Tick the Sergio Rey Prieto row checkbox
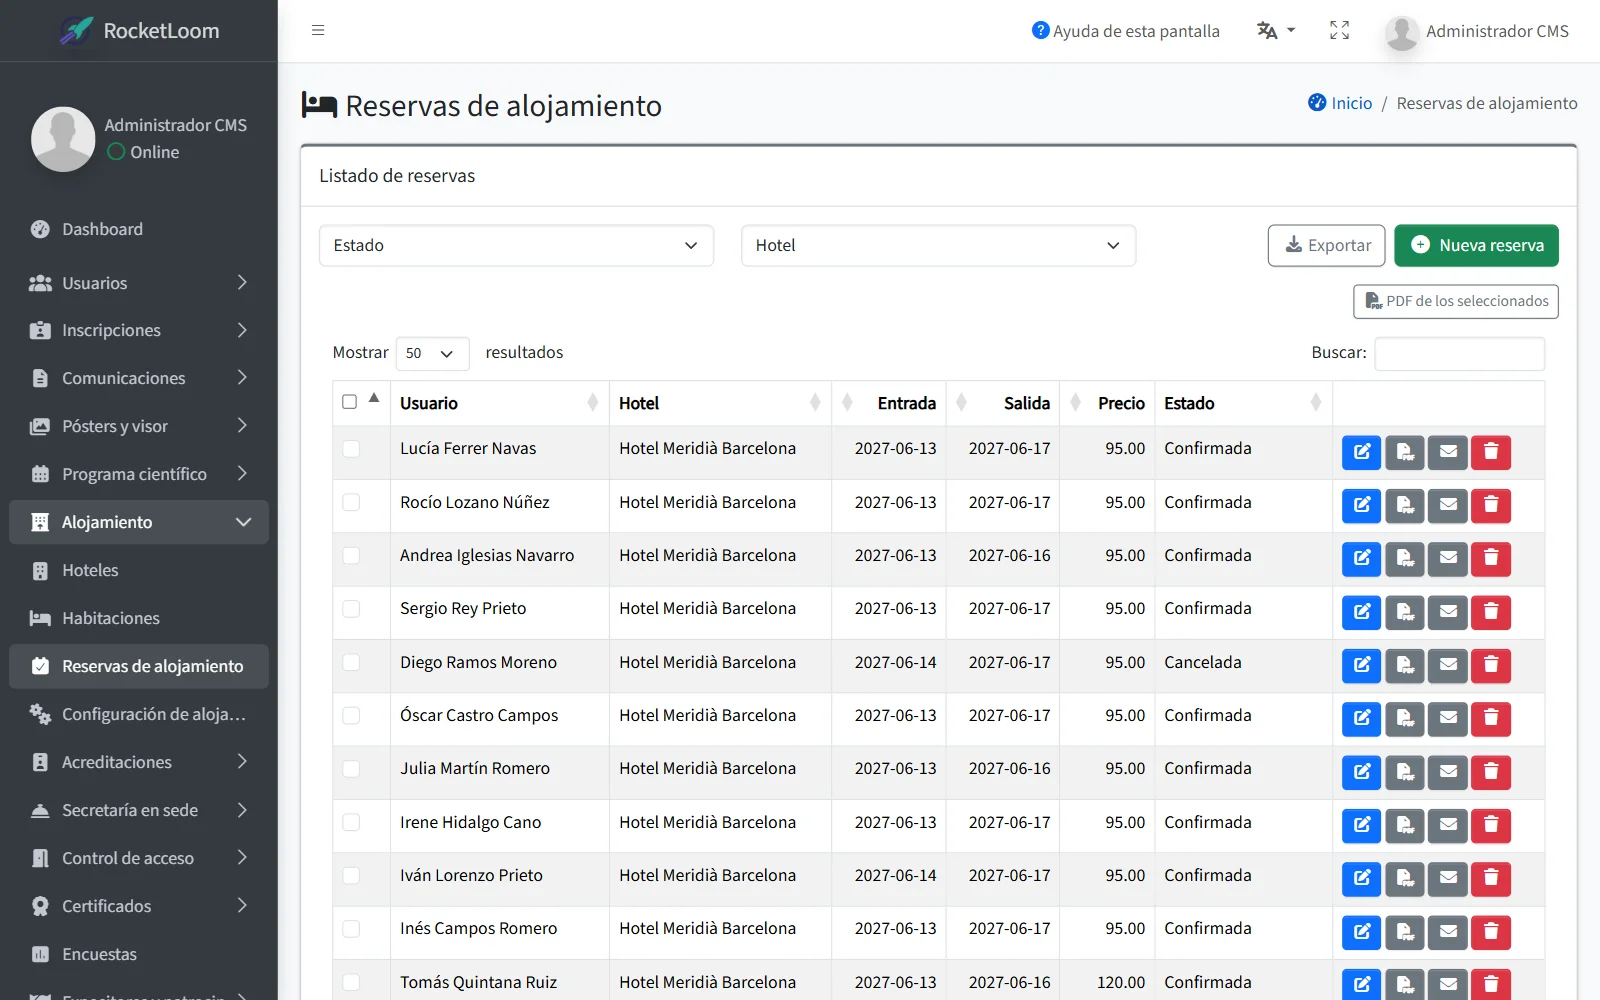 tap(351, 609)
